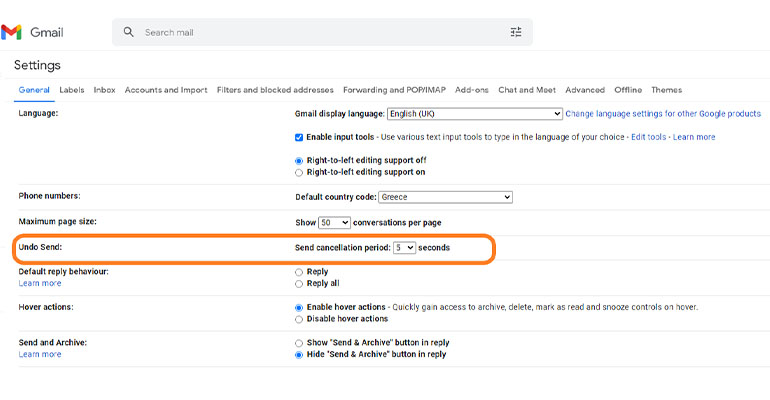Select Right-to-left editing support on
The height and width of the screenshot is (400, 770).
[299, 173]
